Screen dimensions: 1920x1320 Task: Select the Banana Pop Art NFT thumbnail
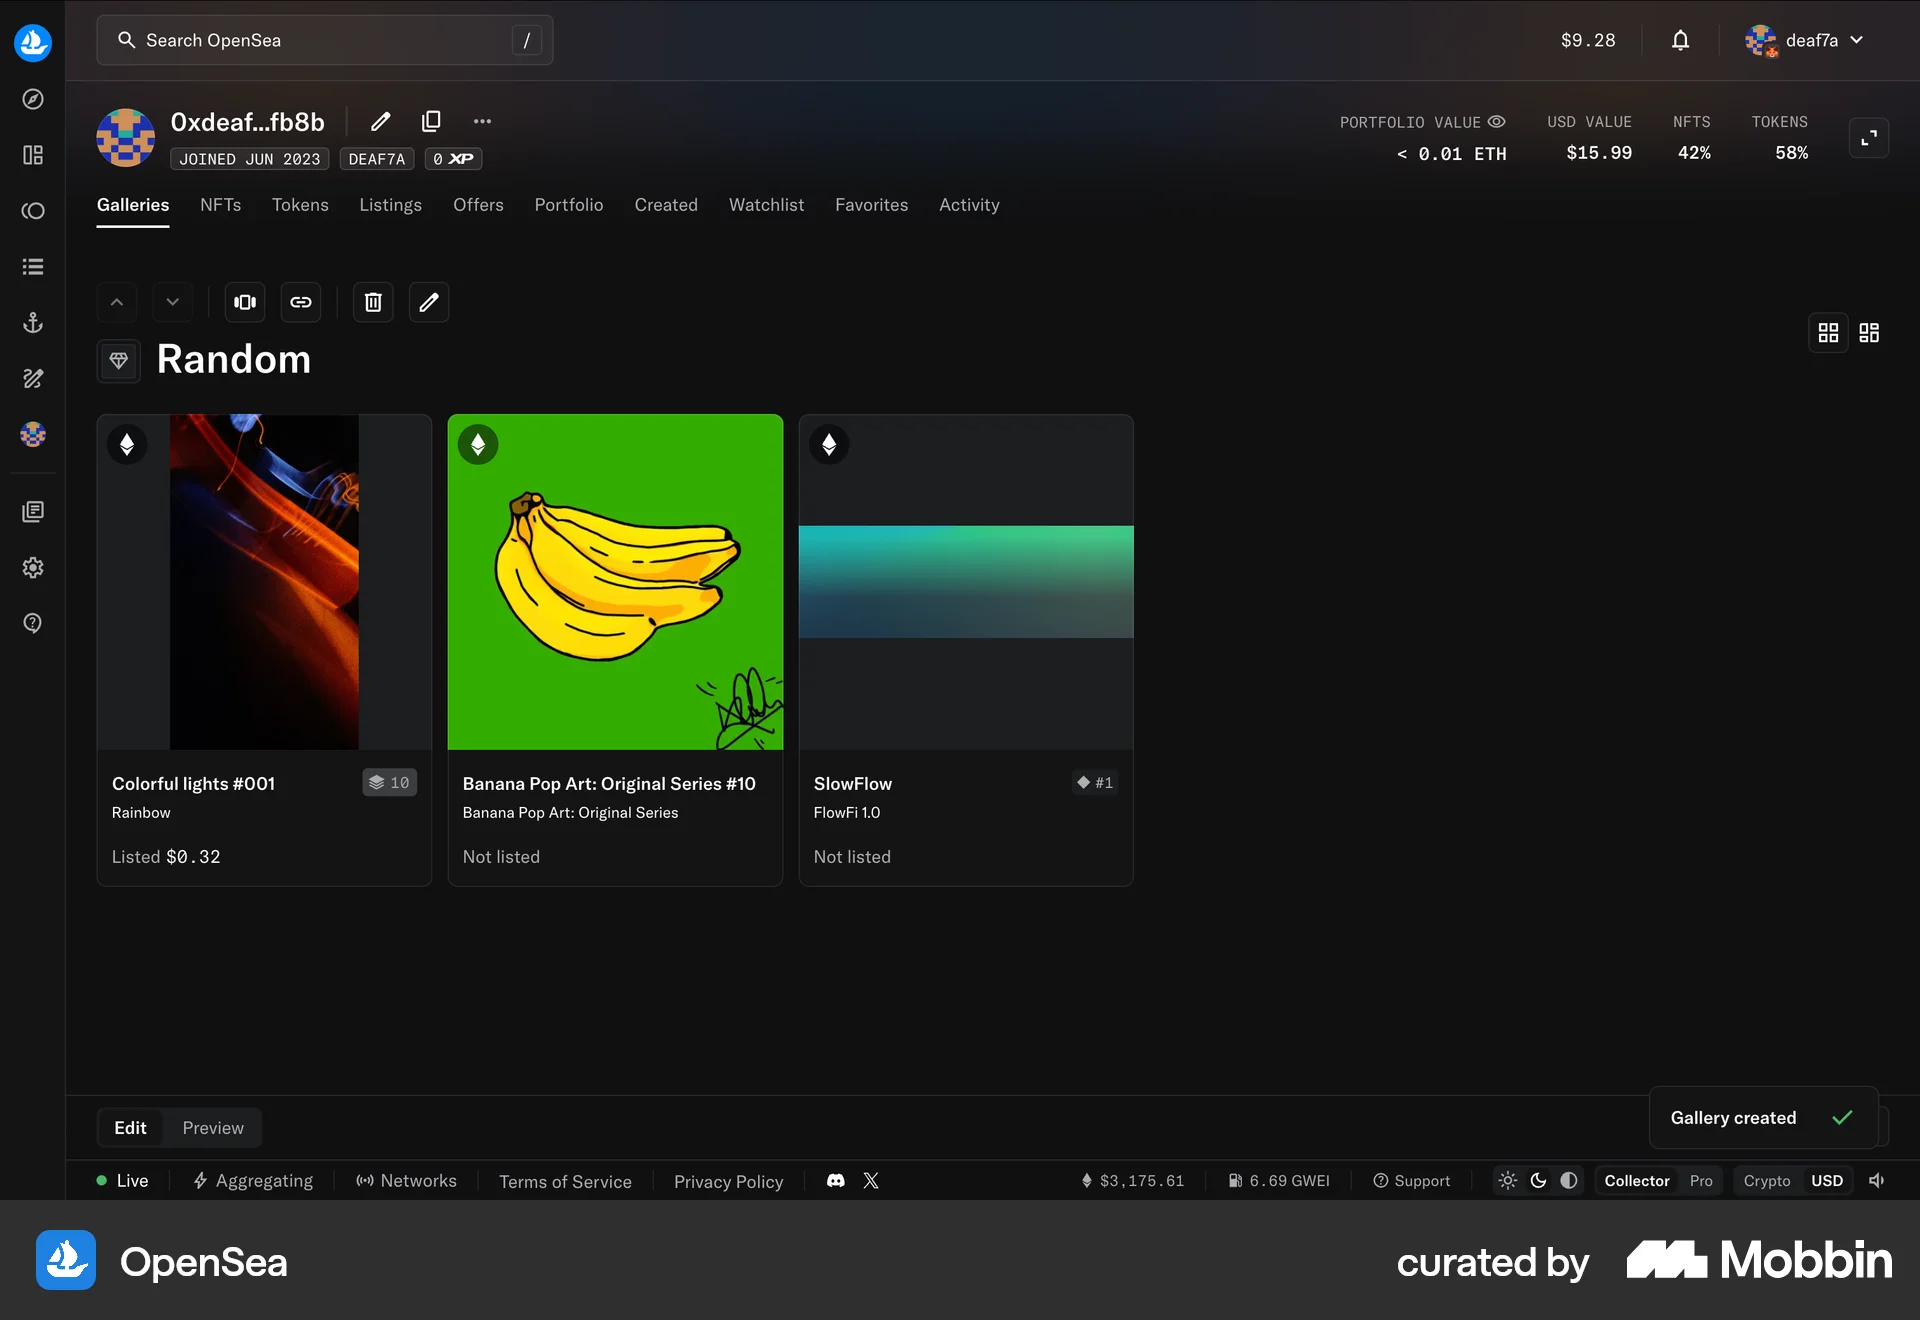(x=615, y=581)
